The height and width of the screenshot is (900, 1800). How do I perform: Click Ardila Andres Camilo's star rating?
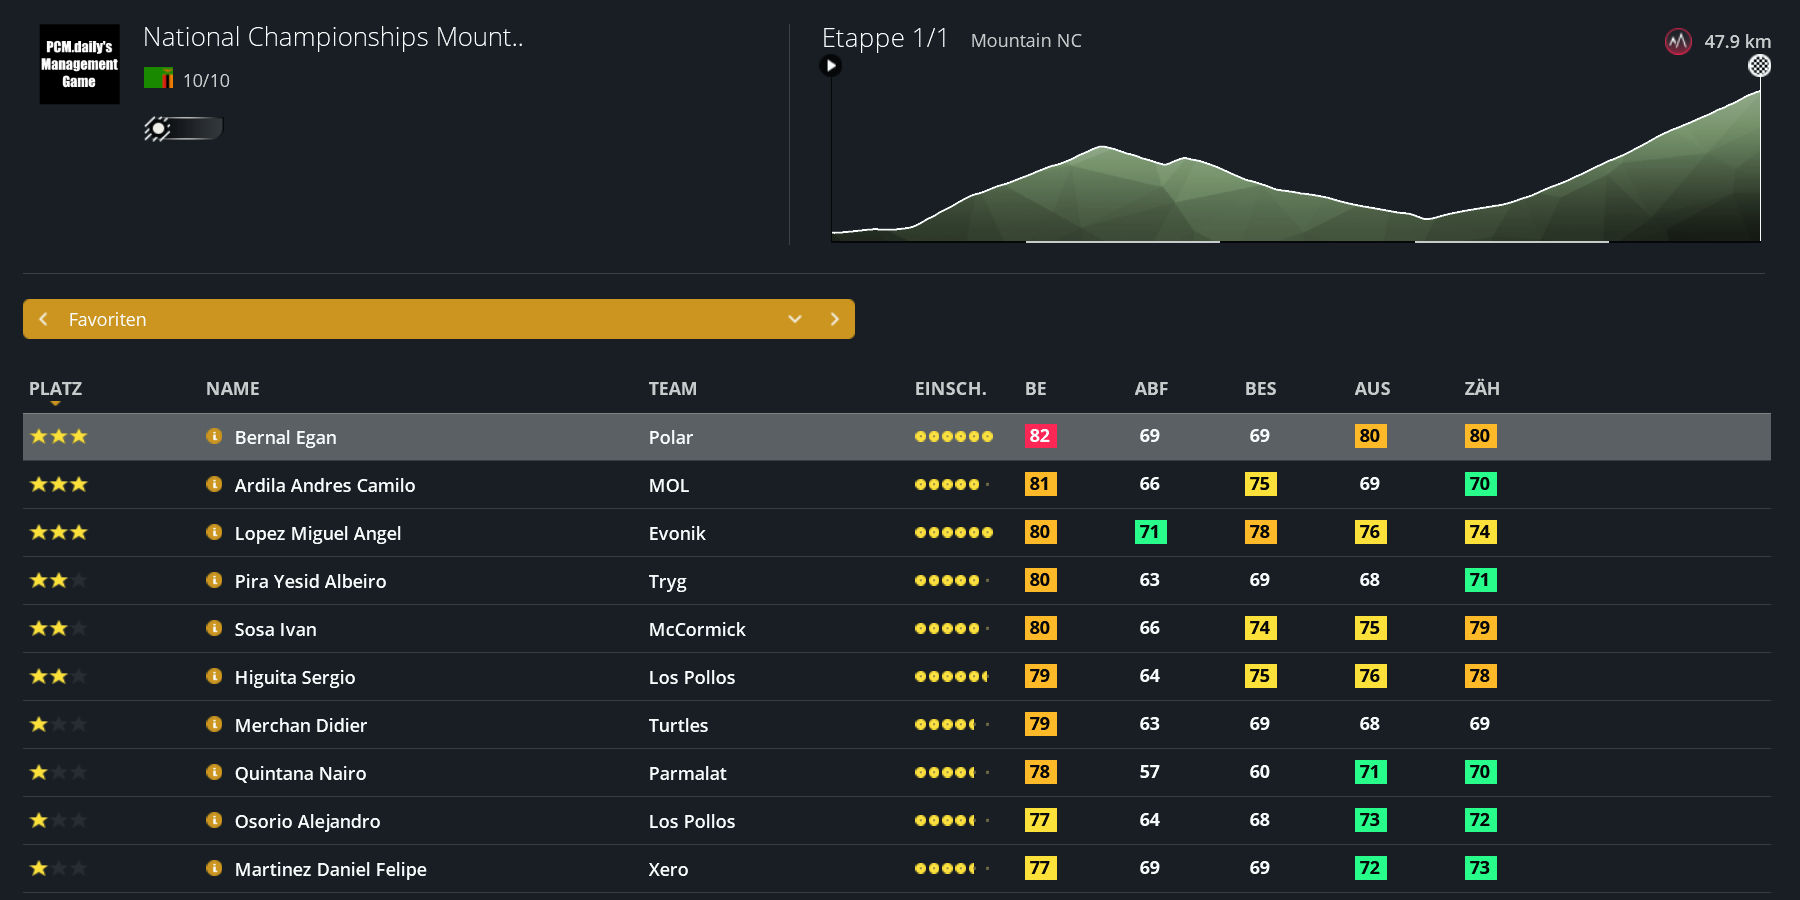59,484
